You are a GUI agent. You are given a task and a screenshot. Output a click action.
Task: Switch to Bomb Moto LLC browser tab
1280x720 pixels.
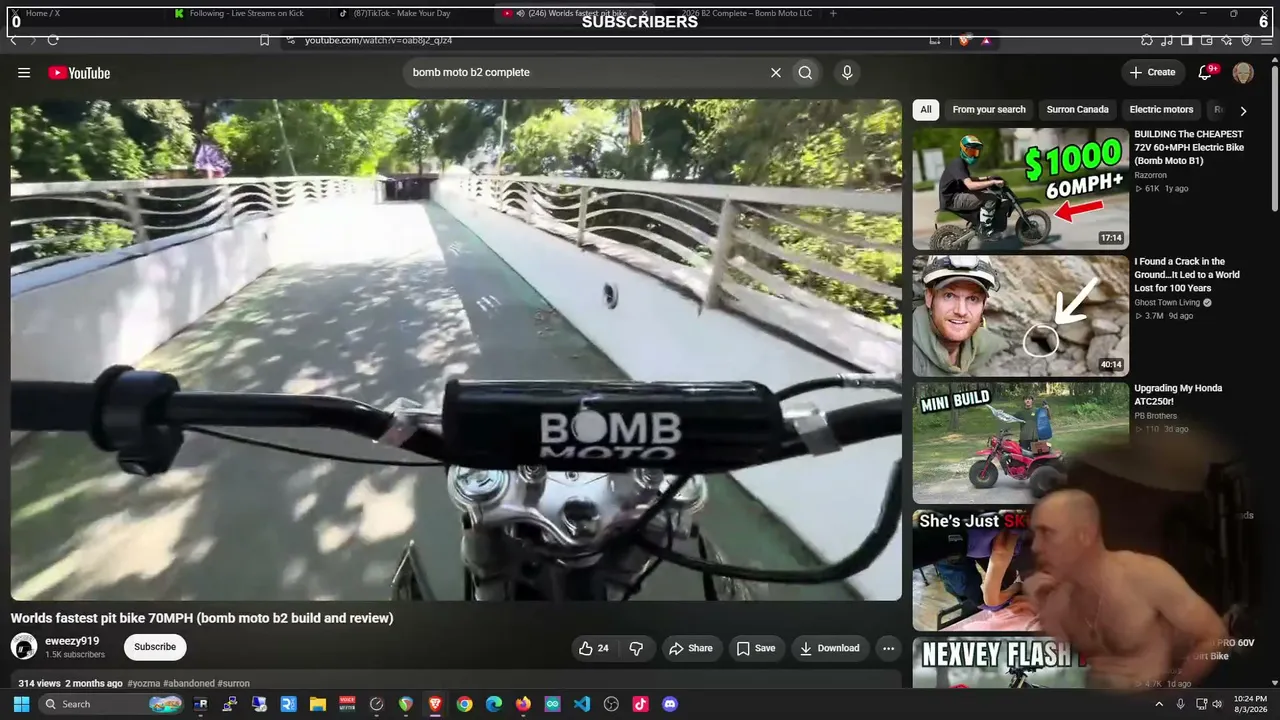coord(745,13)
